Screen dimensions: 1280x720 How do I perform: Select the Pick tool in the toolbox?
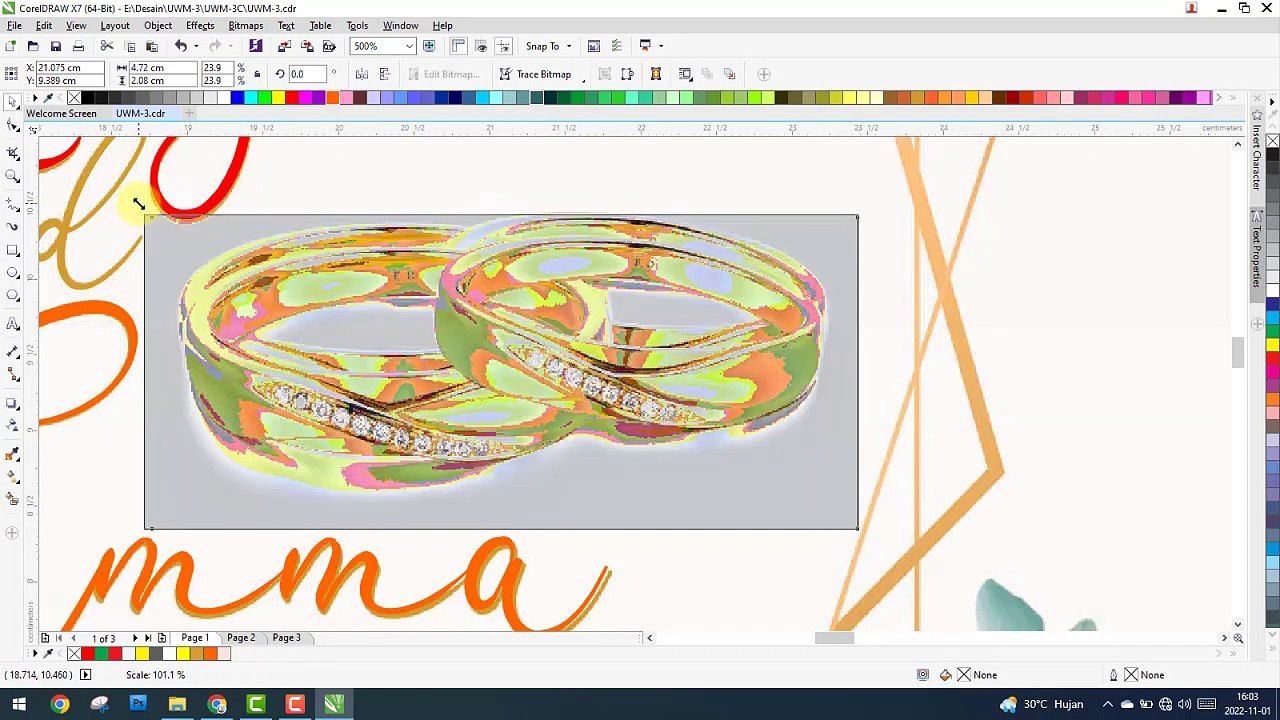coord(13,103)
